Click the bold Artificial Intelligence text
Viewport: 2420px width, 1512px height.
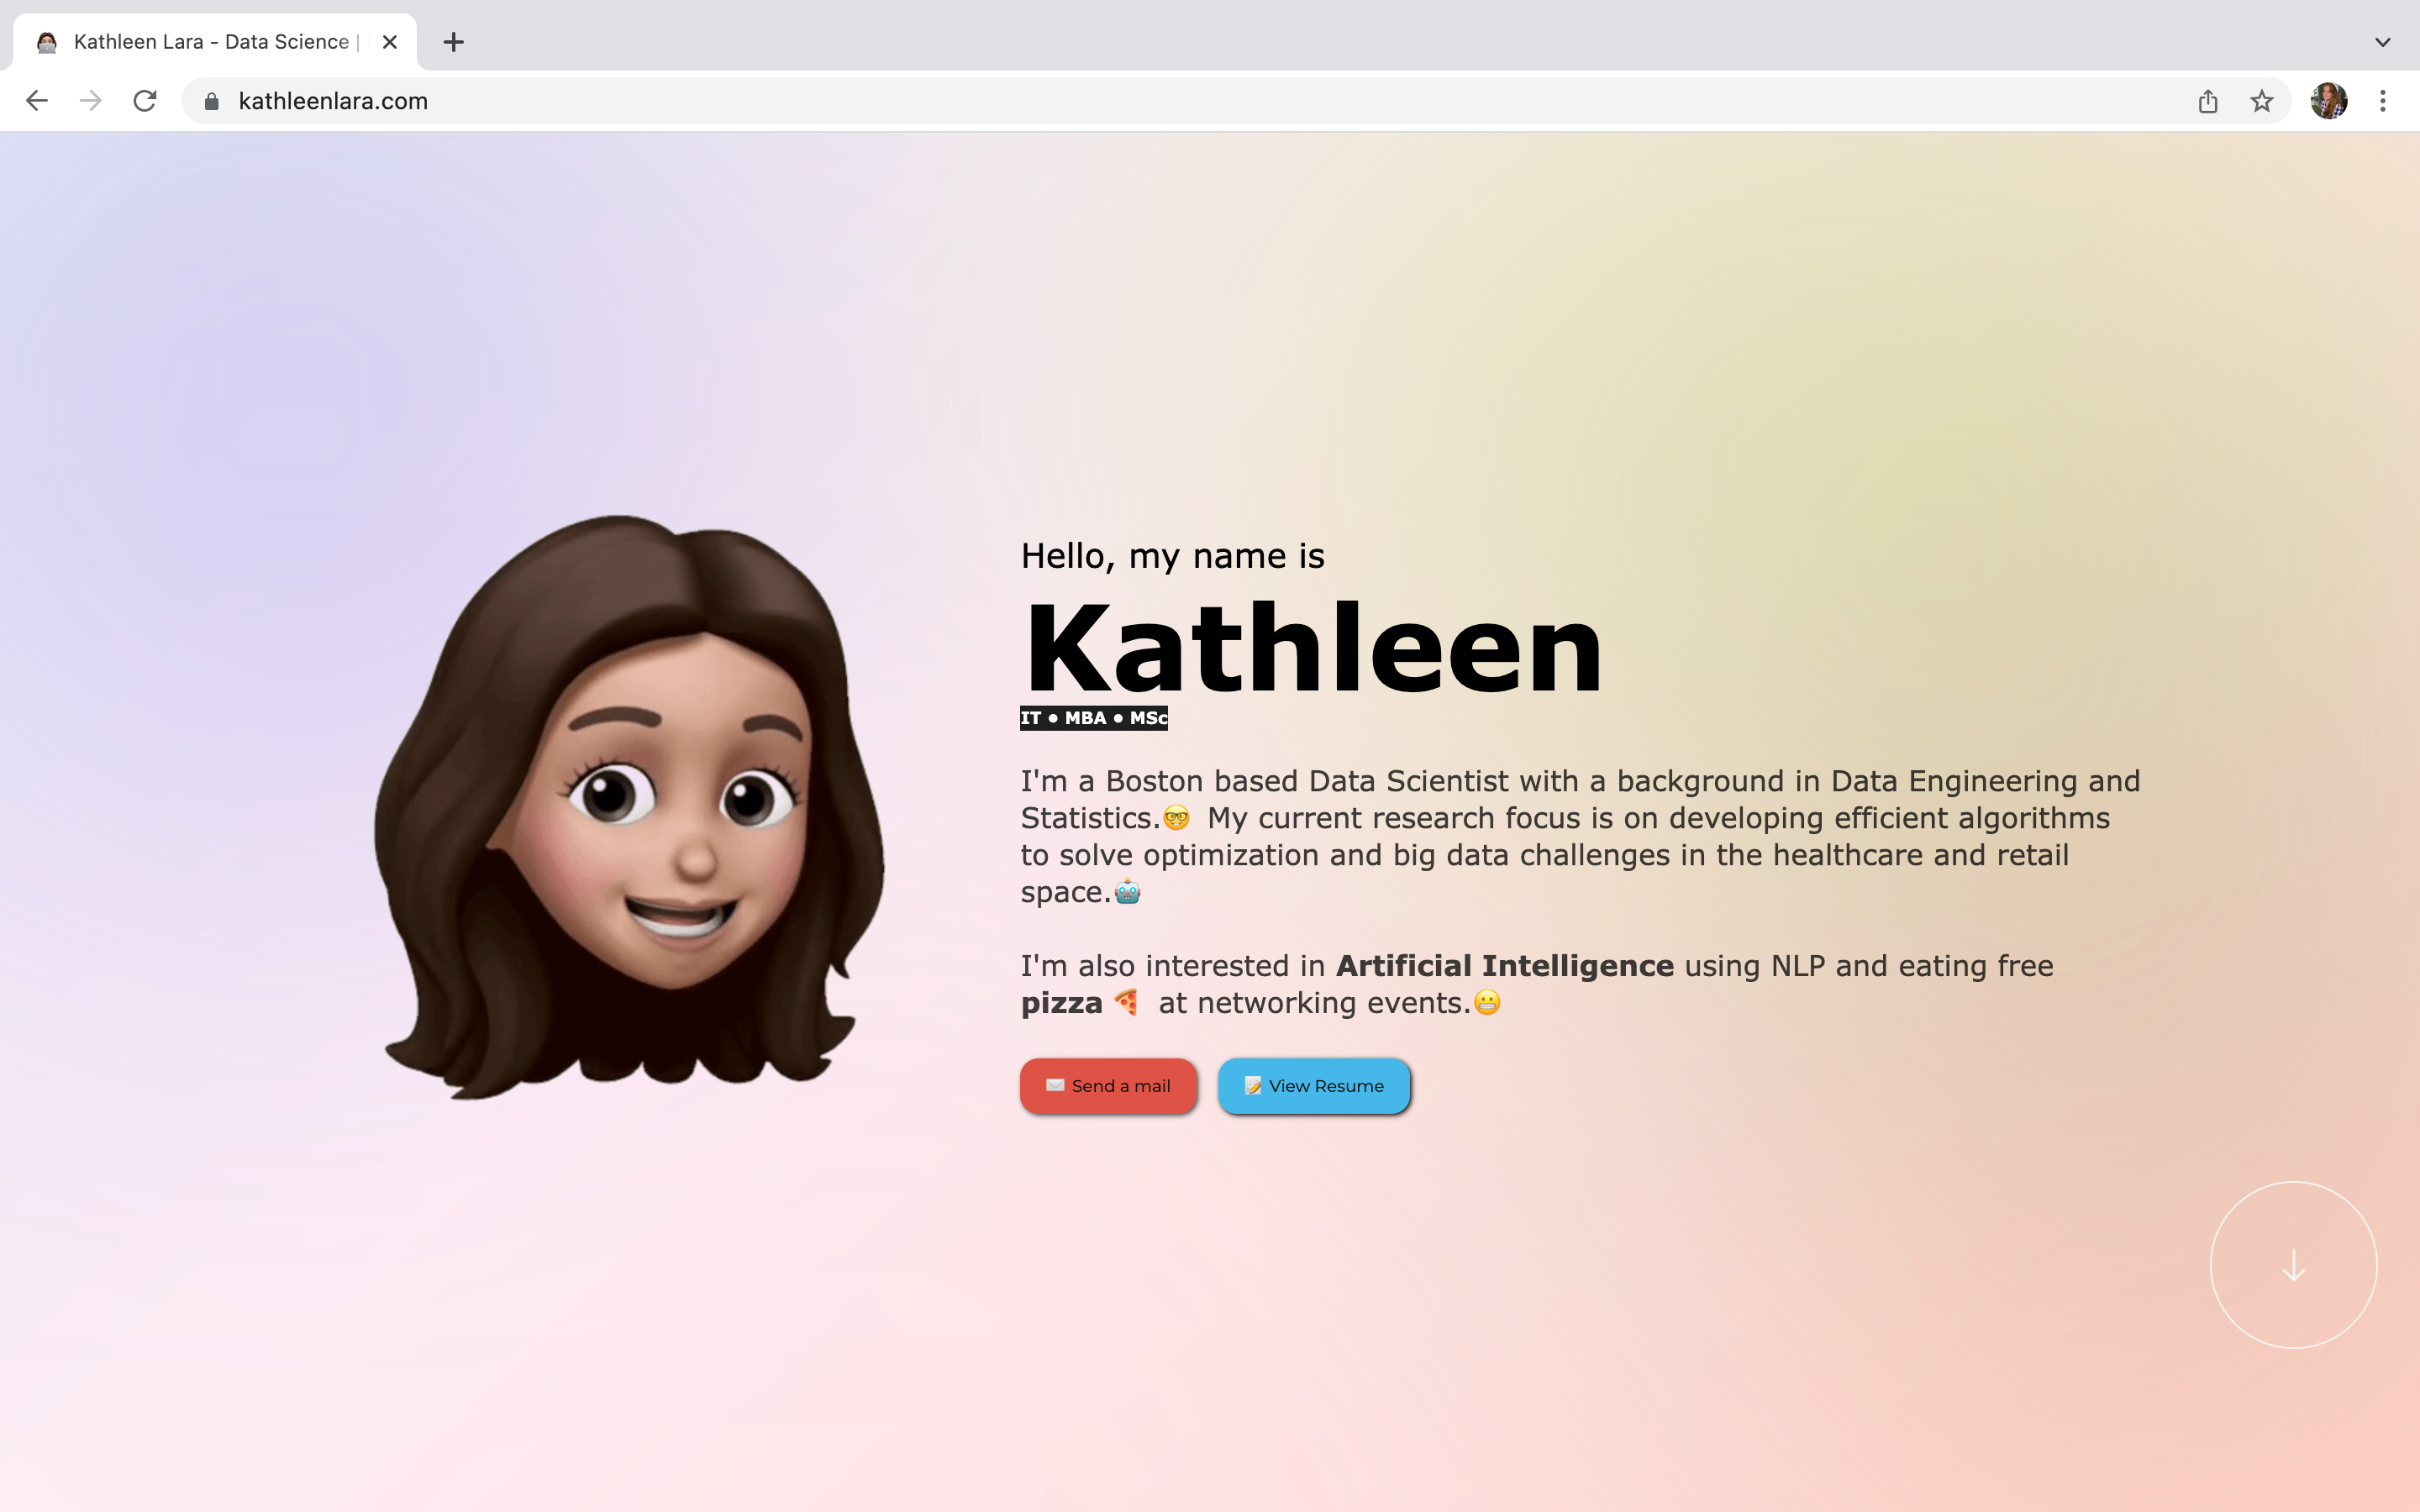[x=1504, y=966]
